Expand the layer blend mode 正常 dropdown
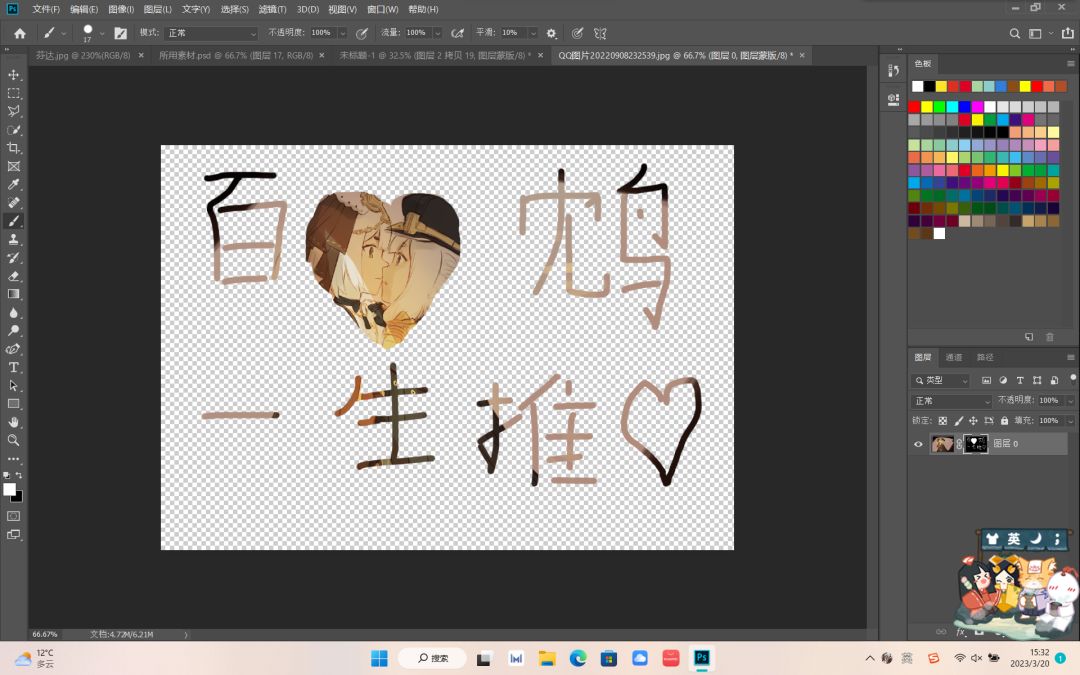The width and height of the screenshot is (1080, 675). coord(950,400)
